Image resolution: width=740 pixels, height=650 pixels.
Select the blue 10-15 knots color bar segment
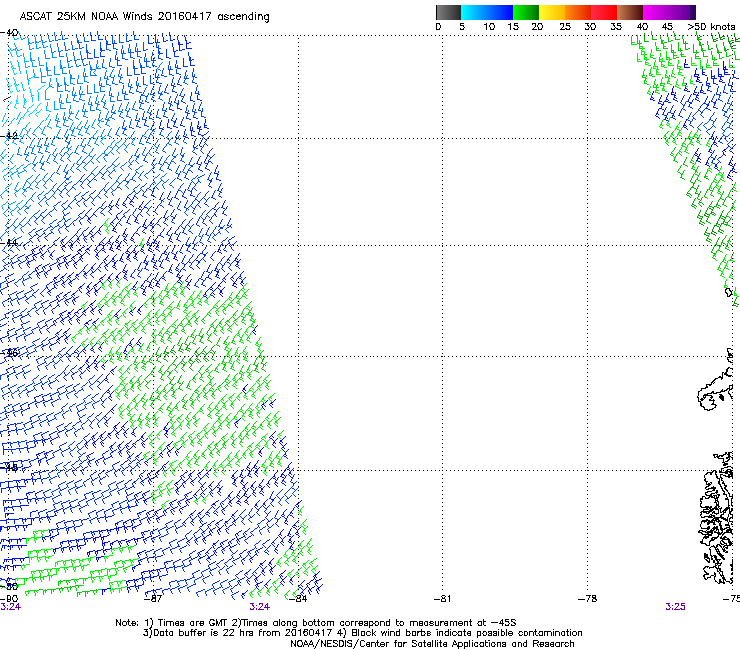[500, 12]
